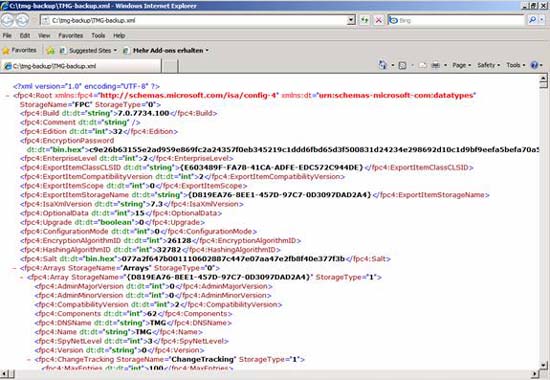This screenshot has width=550, height=380.
Task: Open the File menu
Action: point(7,35)
